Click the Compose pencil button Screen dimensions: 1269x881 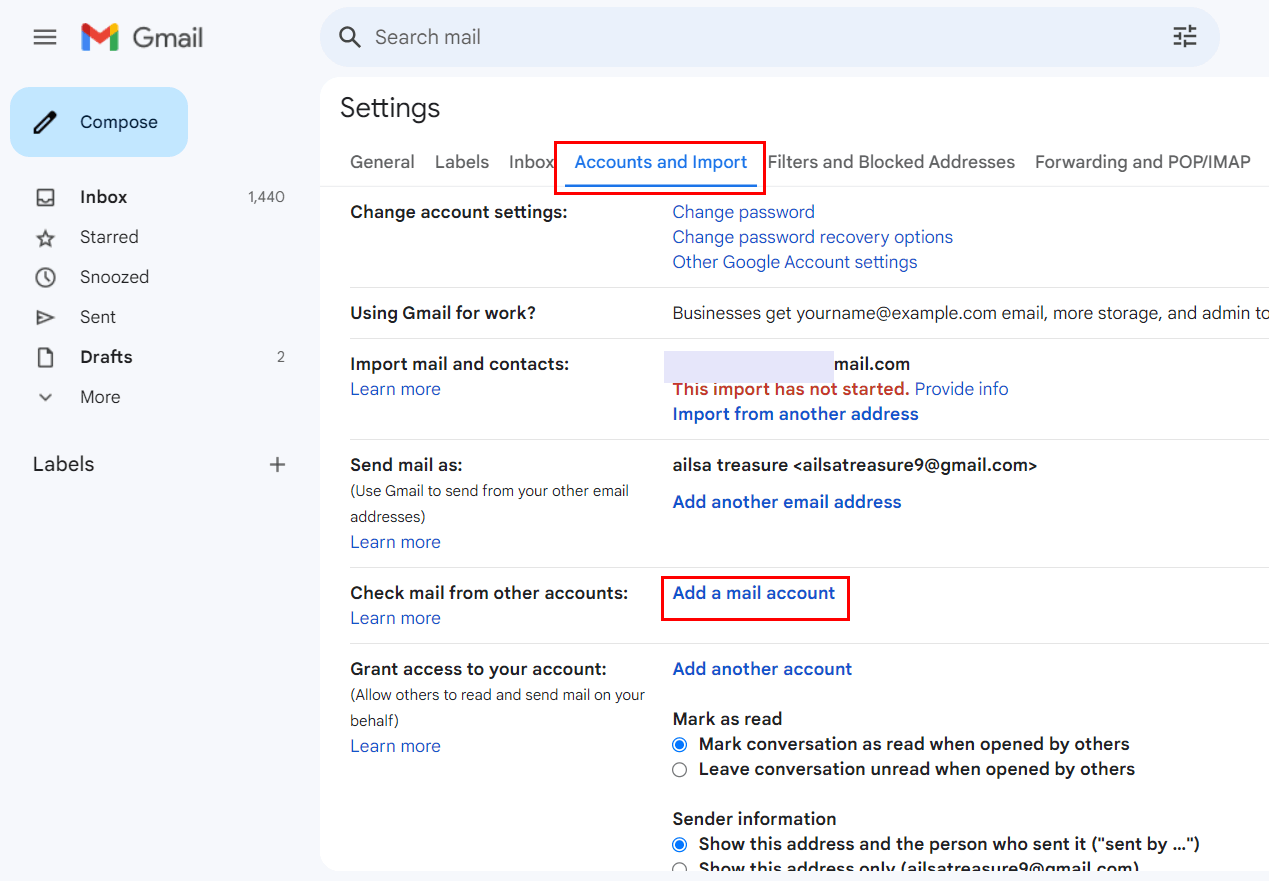pos(99,122)
